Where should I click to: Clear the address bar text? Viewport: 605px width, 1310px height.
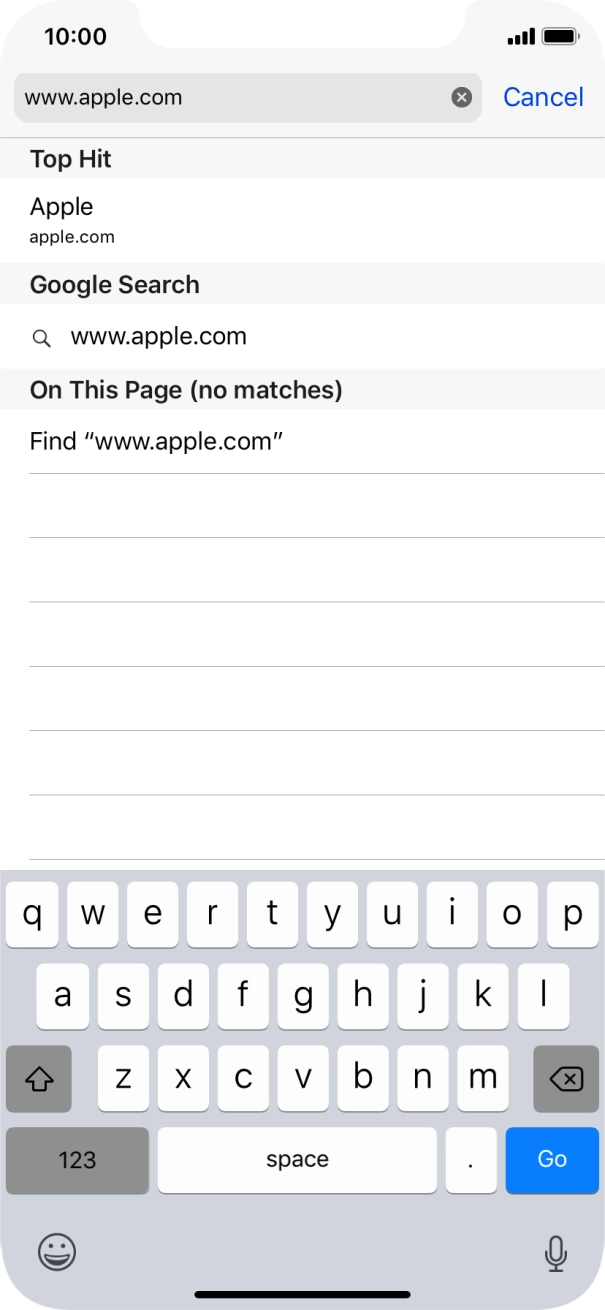point(459,97)
